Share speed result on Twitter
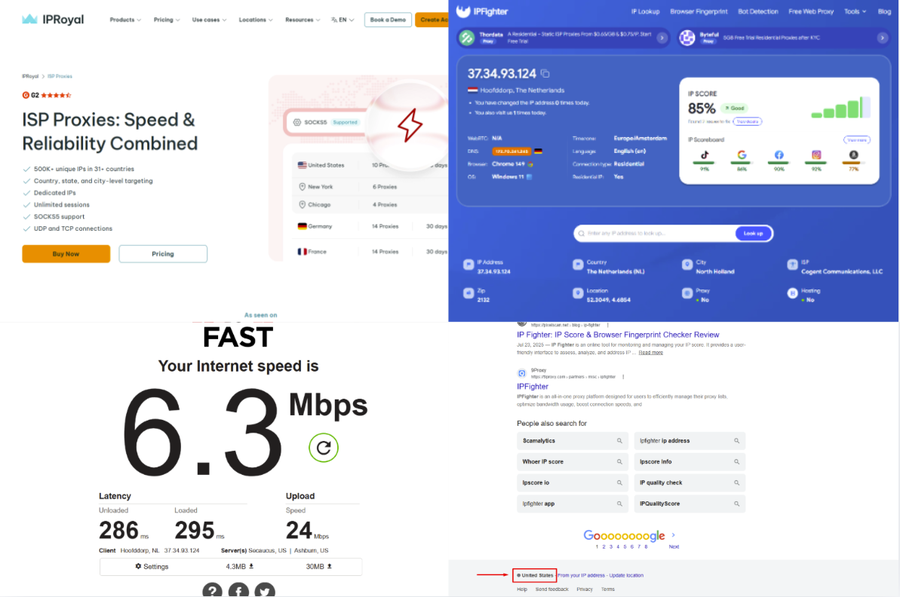Screen dimensions: 900x597 tap(265, 591)
